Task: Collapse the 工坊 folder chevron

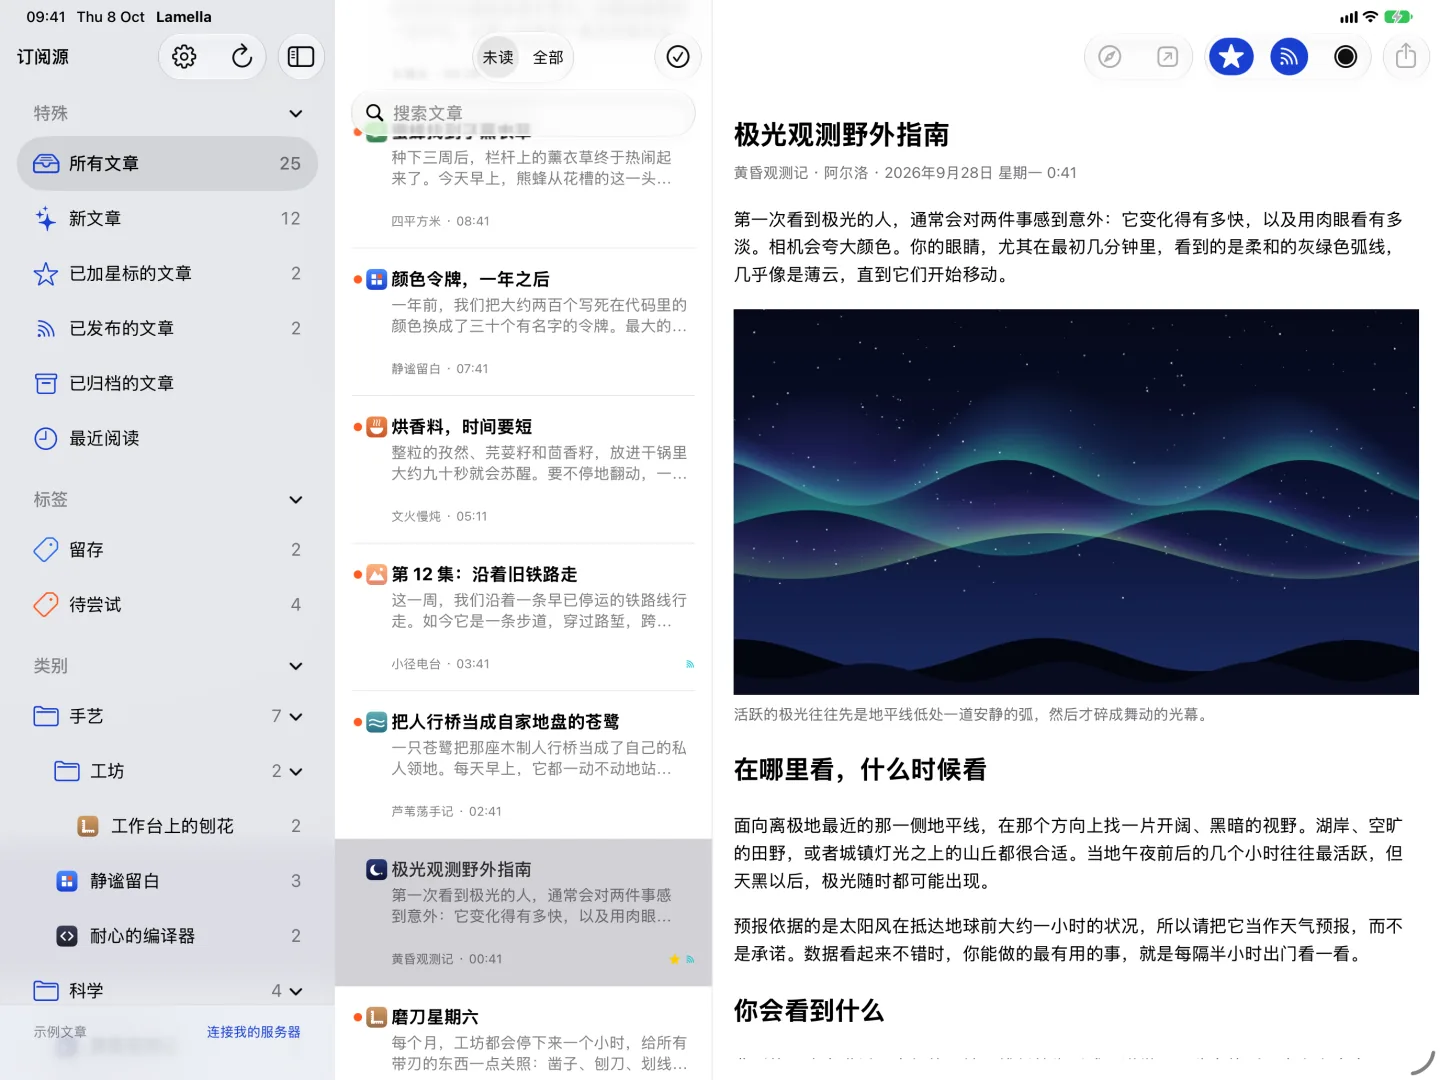Action: (296, 772)
